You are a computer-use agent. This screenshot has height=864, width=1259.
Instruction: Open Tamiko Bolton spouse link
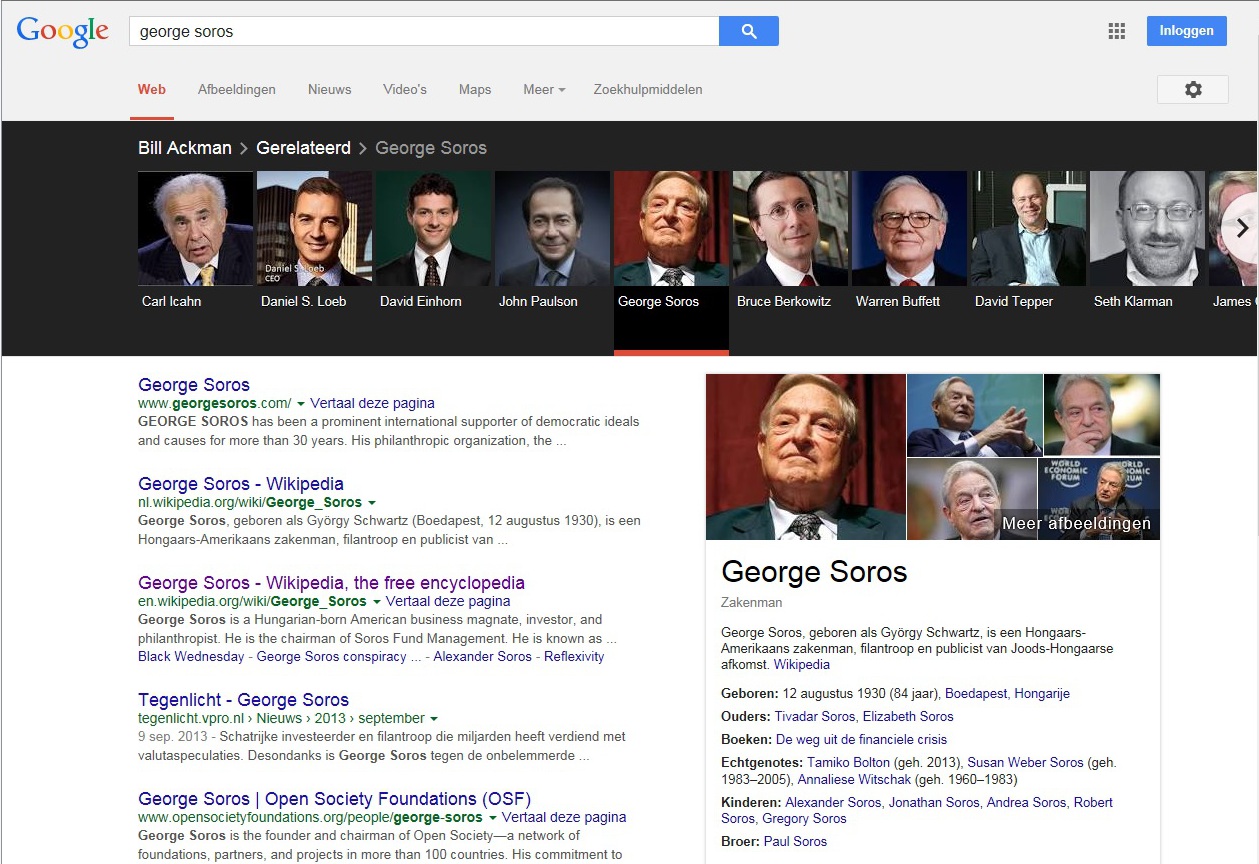(x=848, y=762)
